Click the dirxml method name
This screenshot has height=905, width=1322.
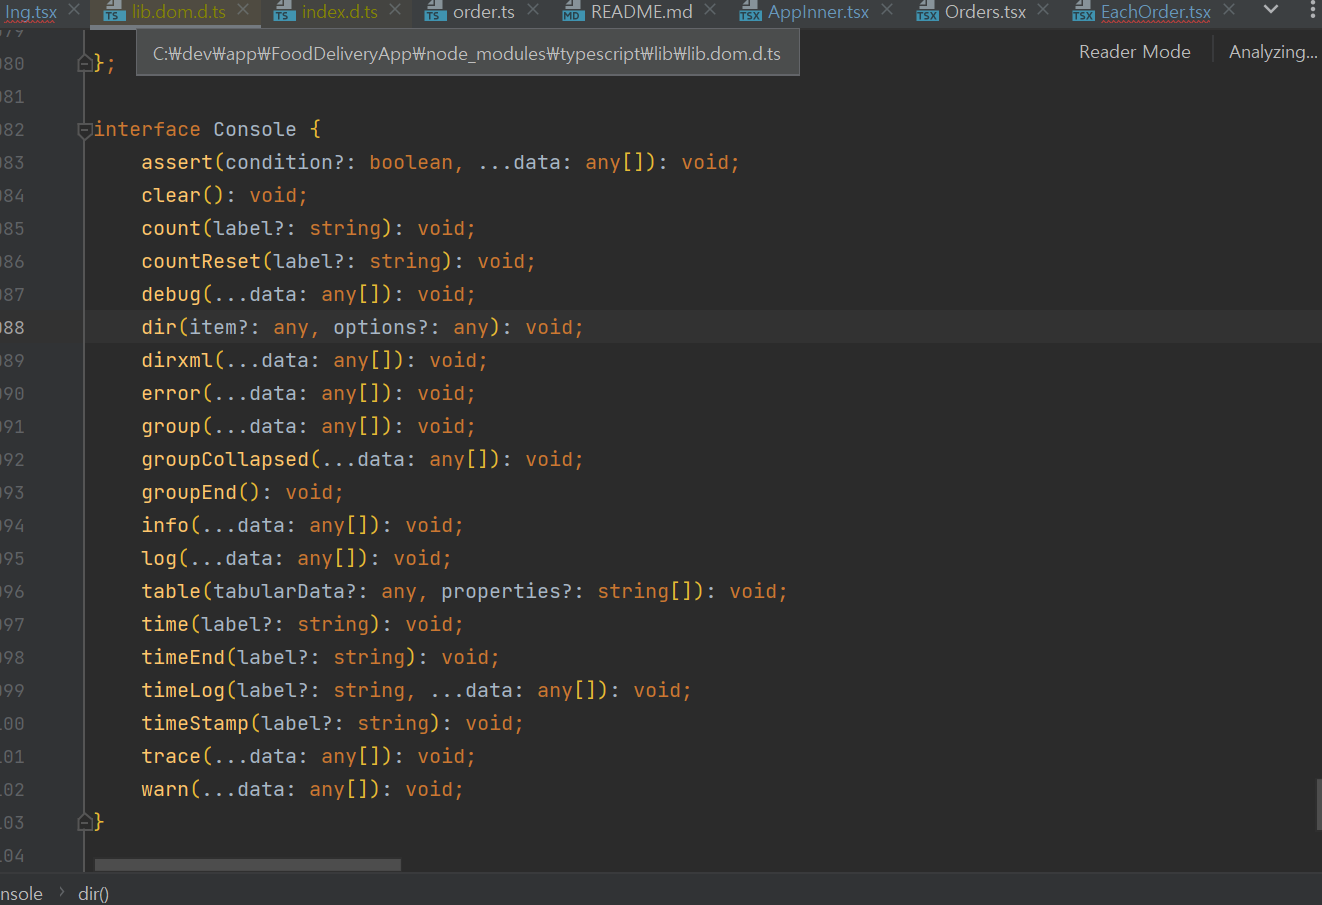pyautogui.click(x=177, y=361)
